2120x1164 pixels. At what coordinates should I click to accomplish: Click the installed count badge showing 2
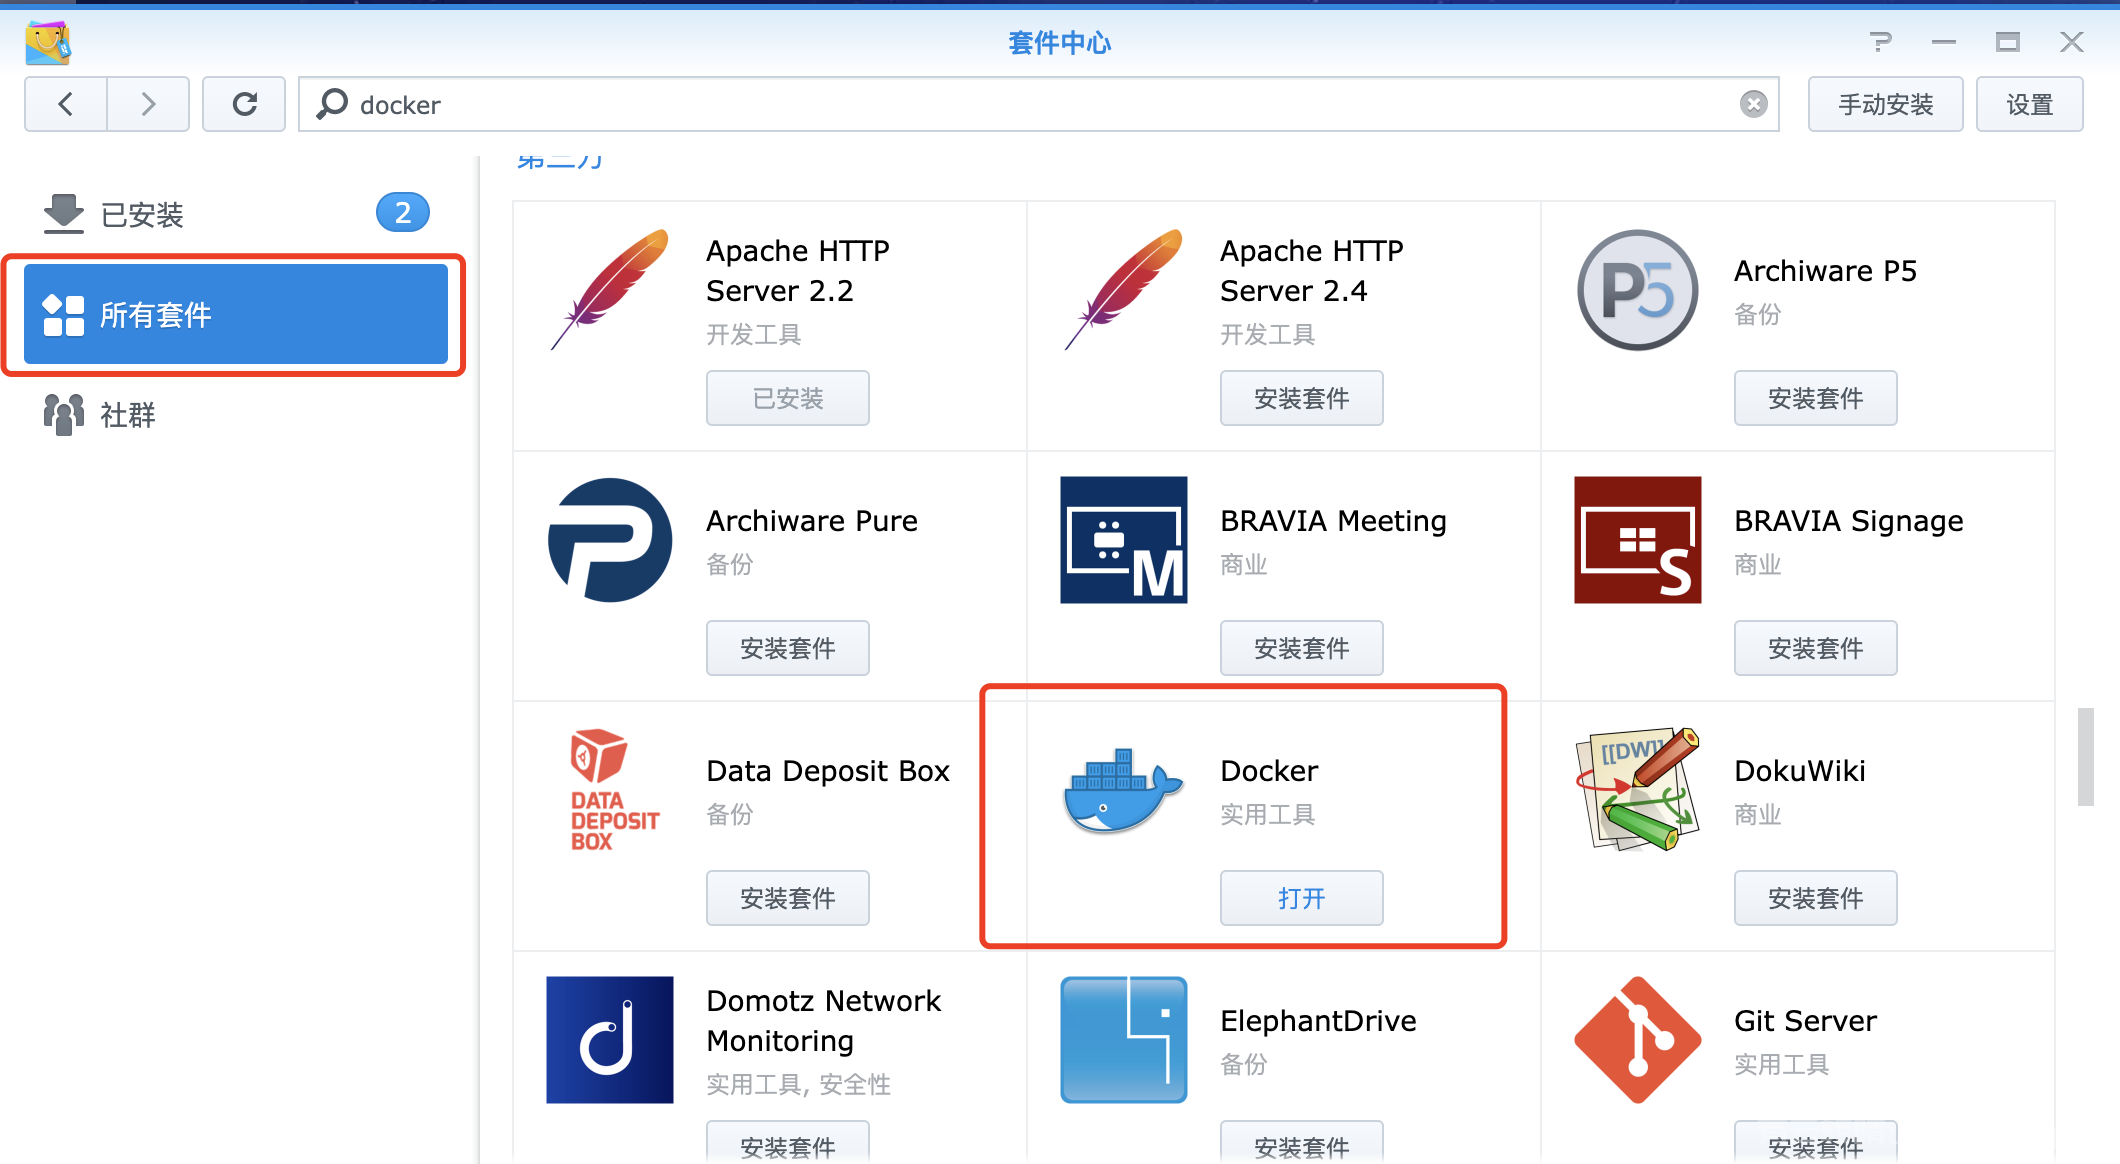tap(402, 212)
